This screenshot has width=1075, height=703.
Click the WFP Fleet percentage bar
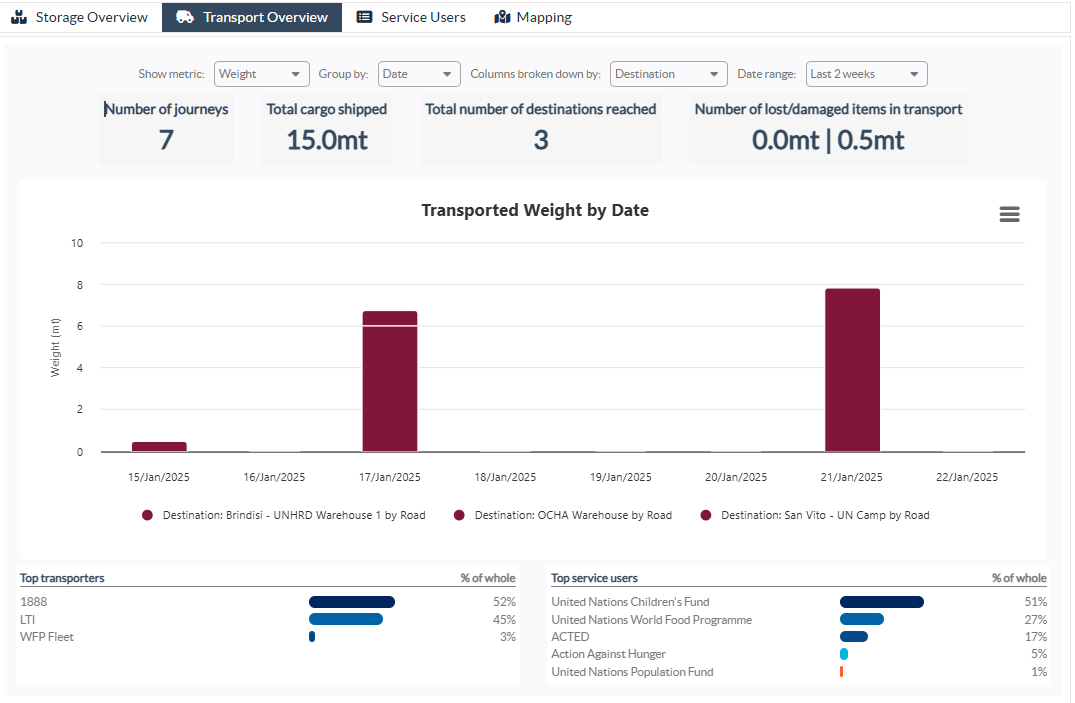[x=311, y=636]
